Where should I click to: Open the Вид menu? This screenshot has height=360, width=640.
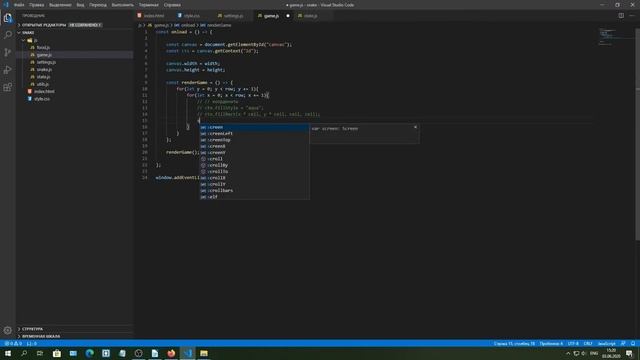pos(80,5)
